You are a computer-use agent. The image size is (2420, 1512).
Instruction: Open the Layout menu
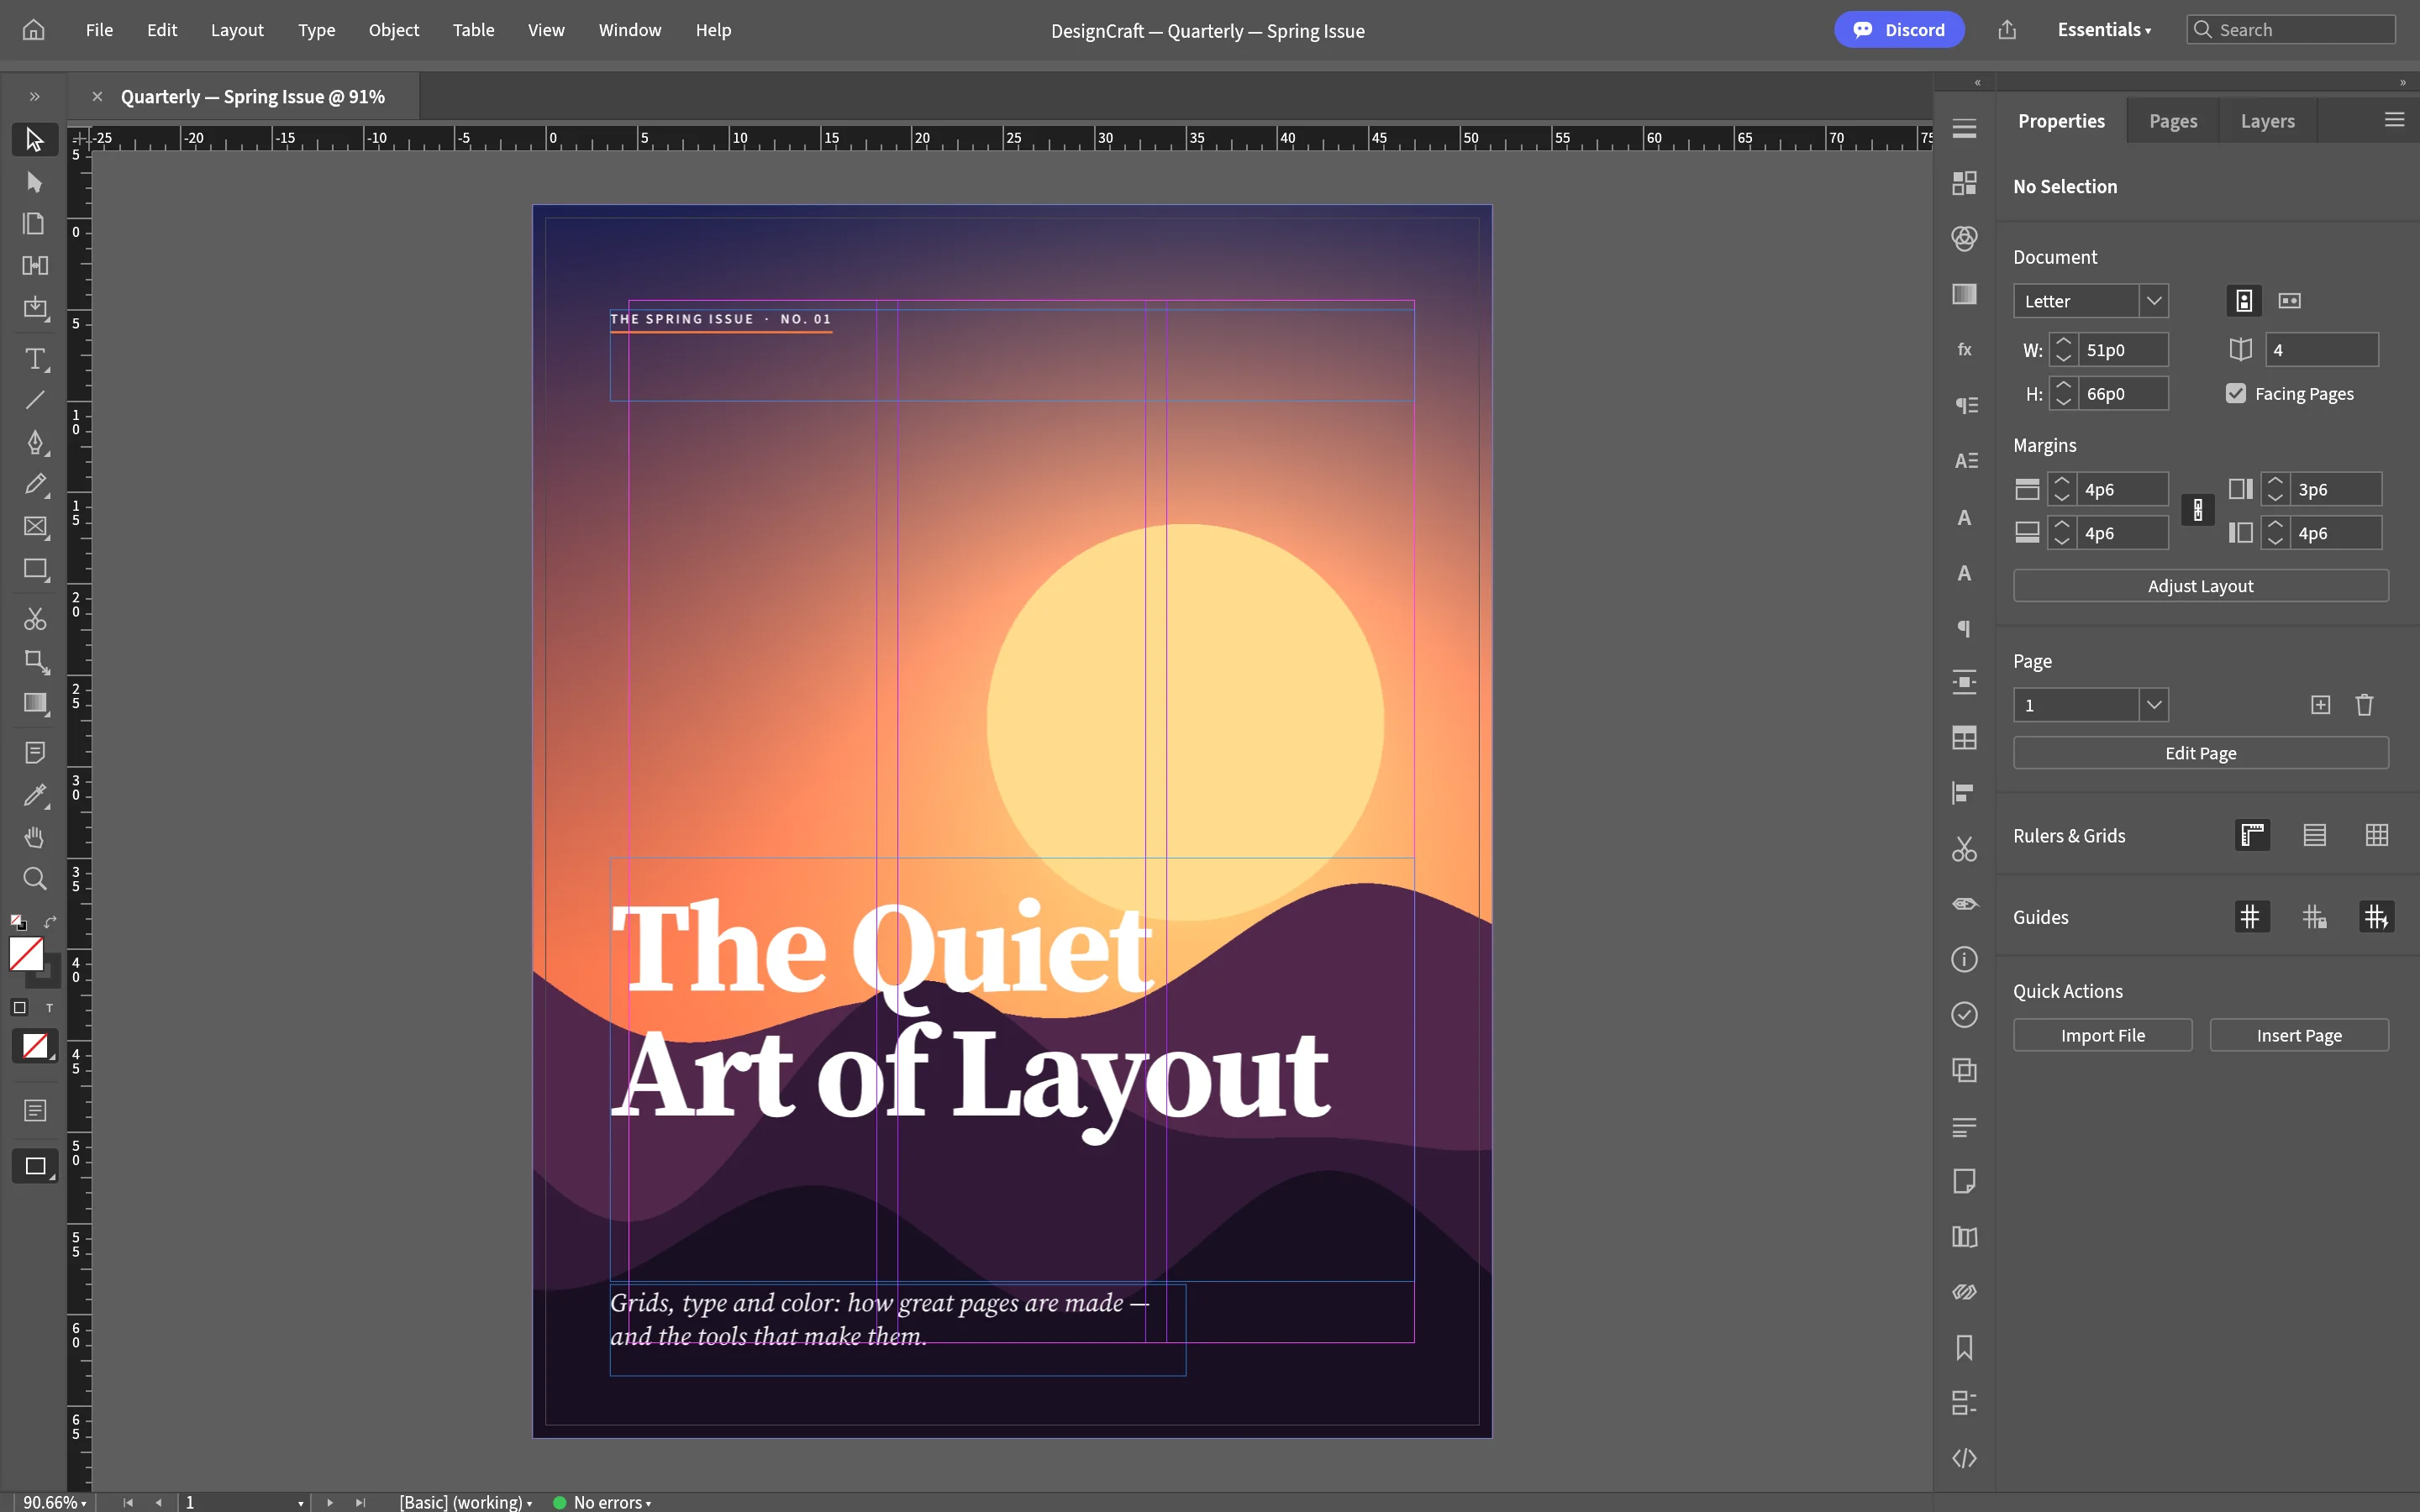237,30
